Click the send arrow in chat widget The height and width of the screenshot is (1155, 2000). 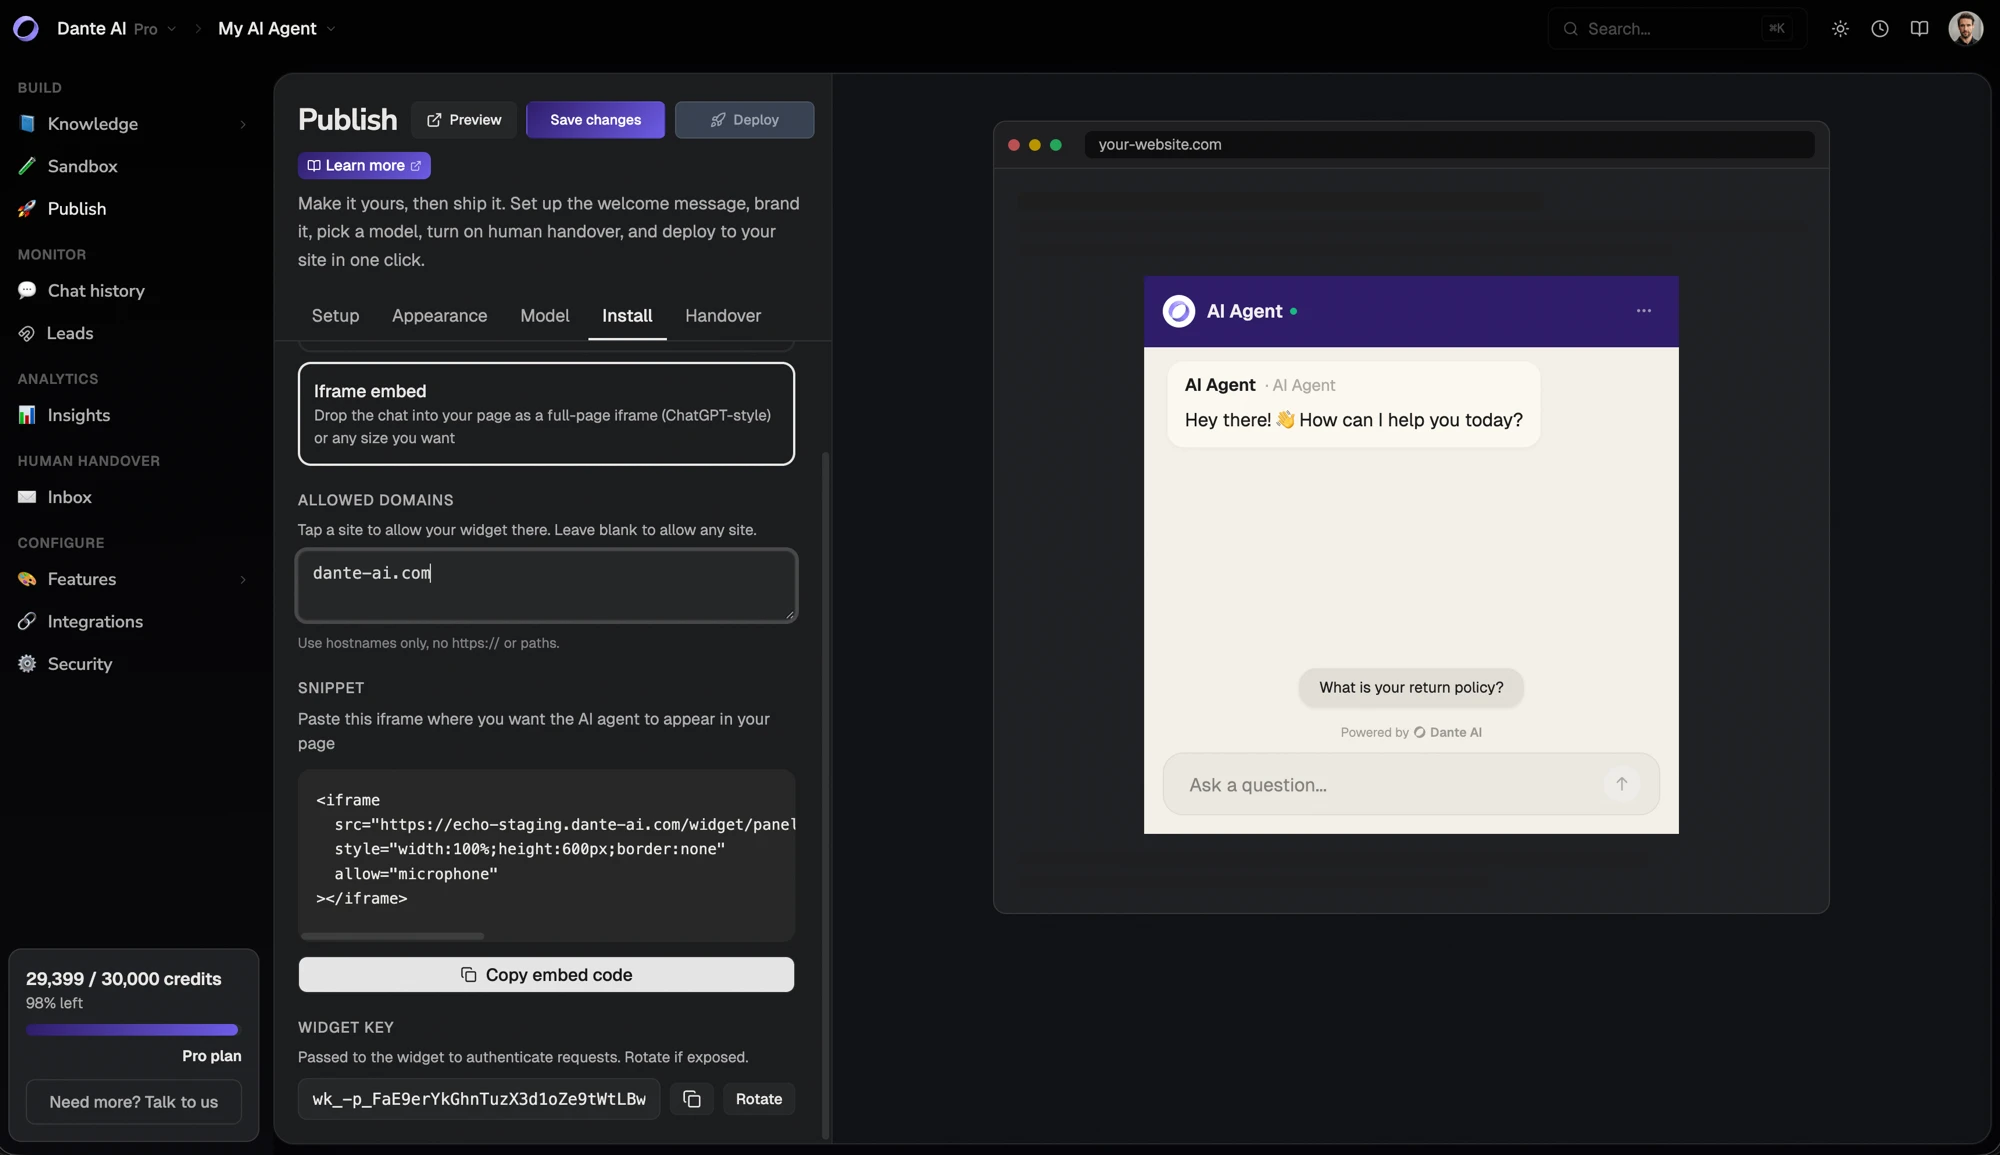(1622, 784)
